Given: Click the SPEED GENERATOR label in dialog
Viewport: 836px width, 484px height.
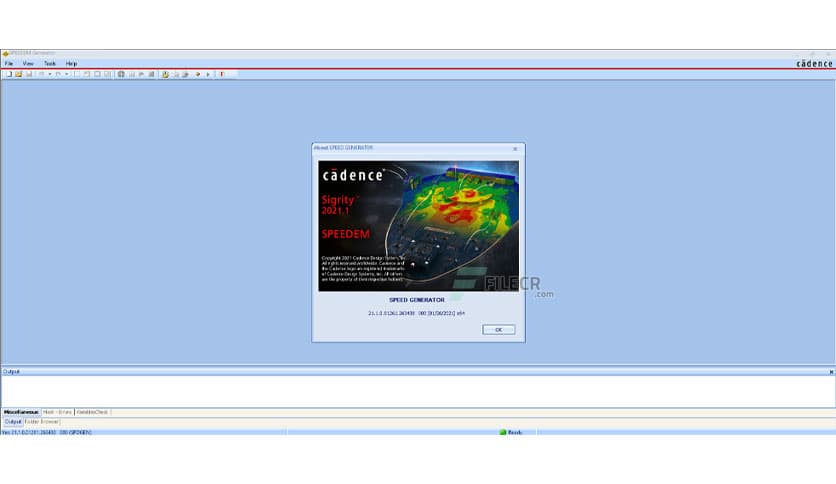Looking at the screenshot, I should pyautogui.click(x=416, y=300).
